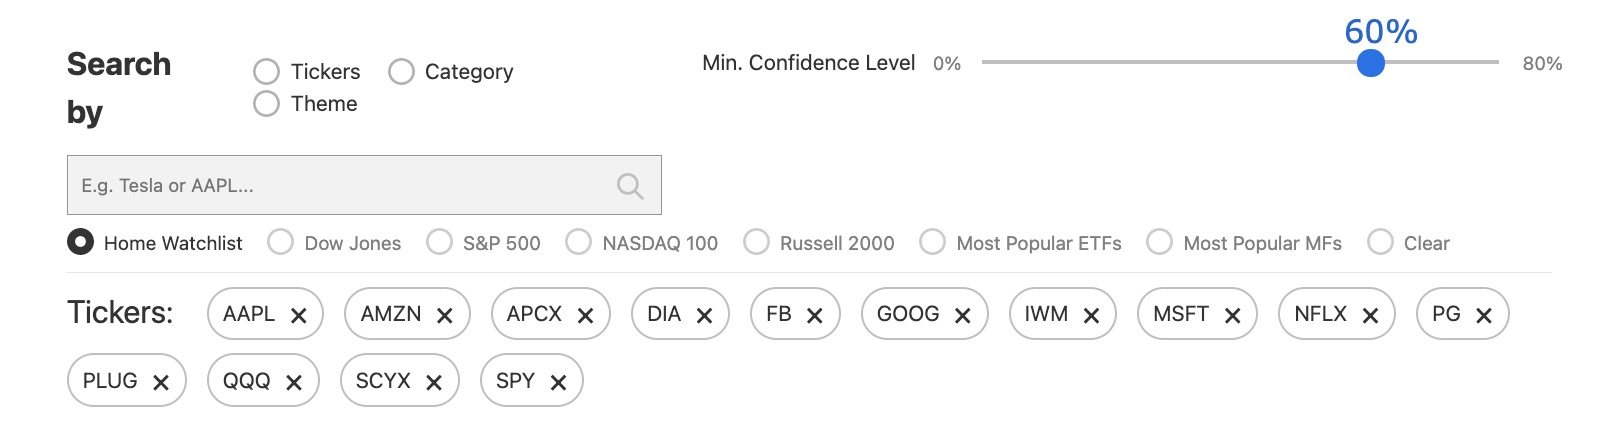Click the Clear radio option
Image resolution: width=1600 pixels, height=422 pixels.
1380,243
